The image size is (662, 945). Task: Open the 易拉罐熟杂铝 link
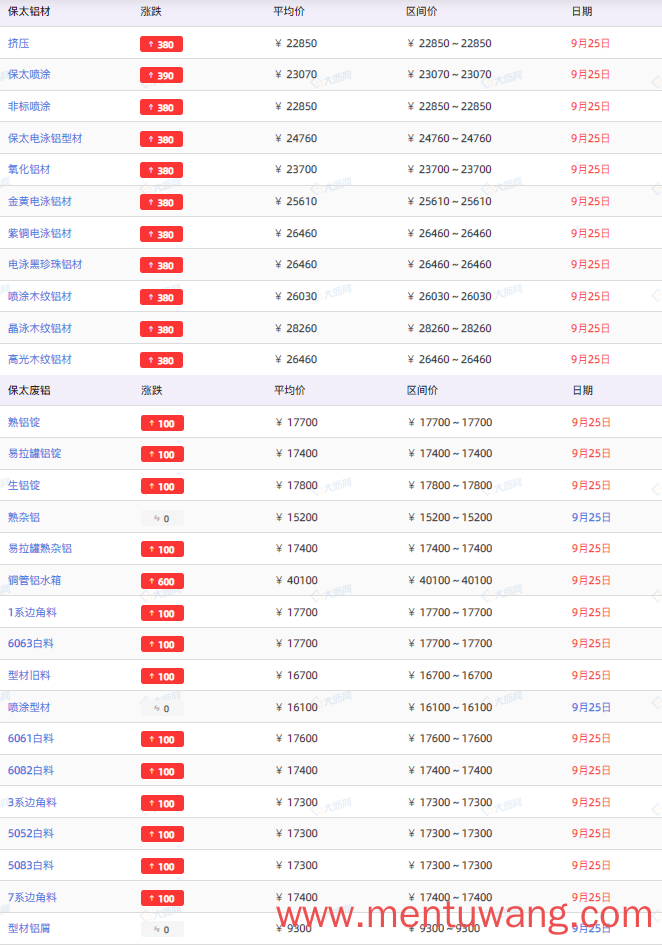pos(40,548)
